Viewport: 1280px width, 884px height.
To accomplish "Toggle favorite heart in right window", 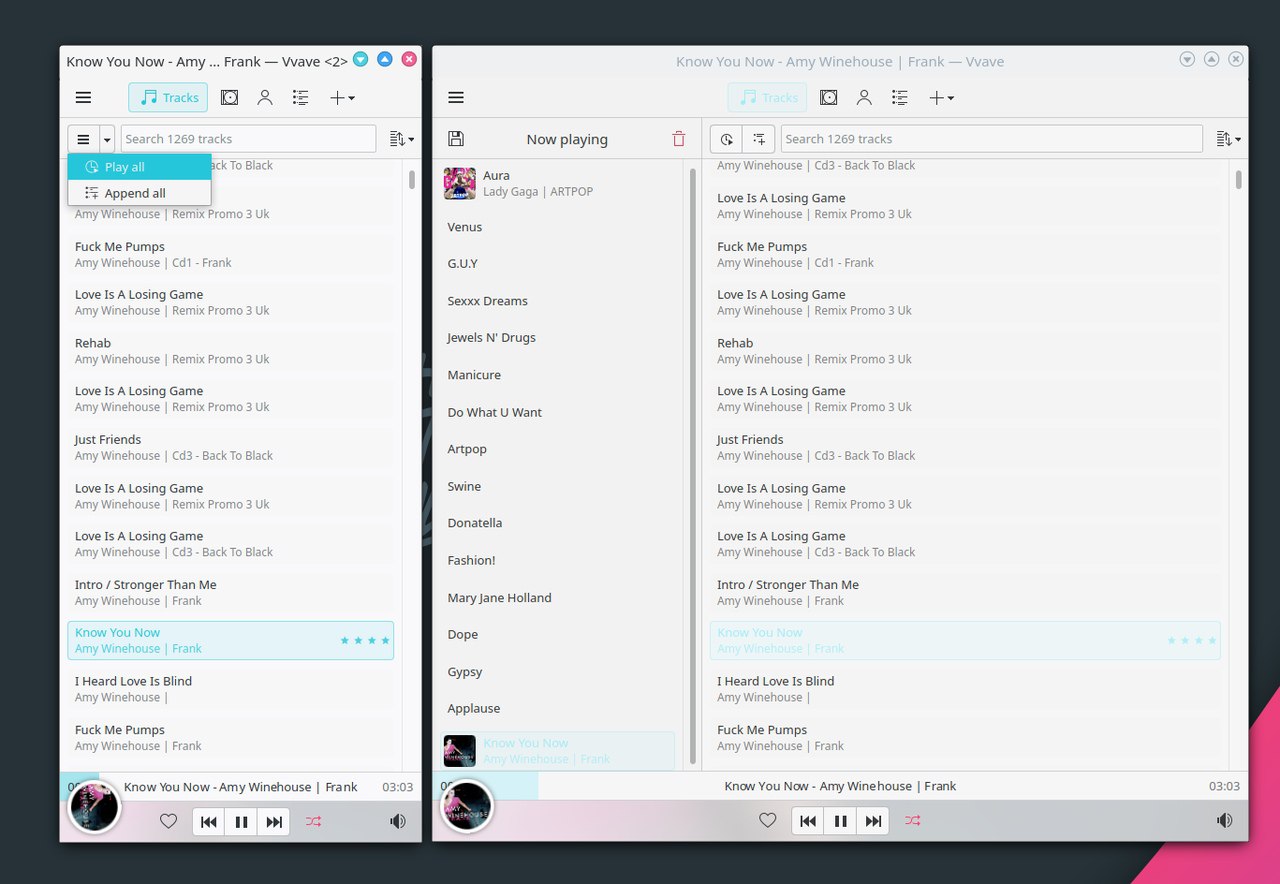I will (767, 821).
